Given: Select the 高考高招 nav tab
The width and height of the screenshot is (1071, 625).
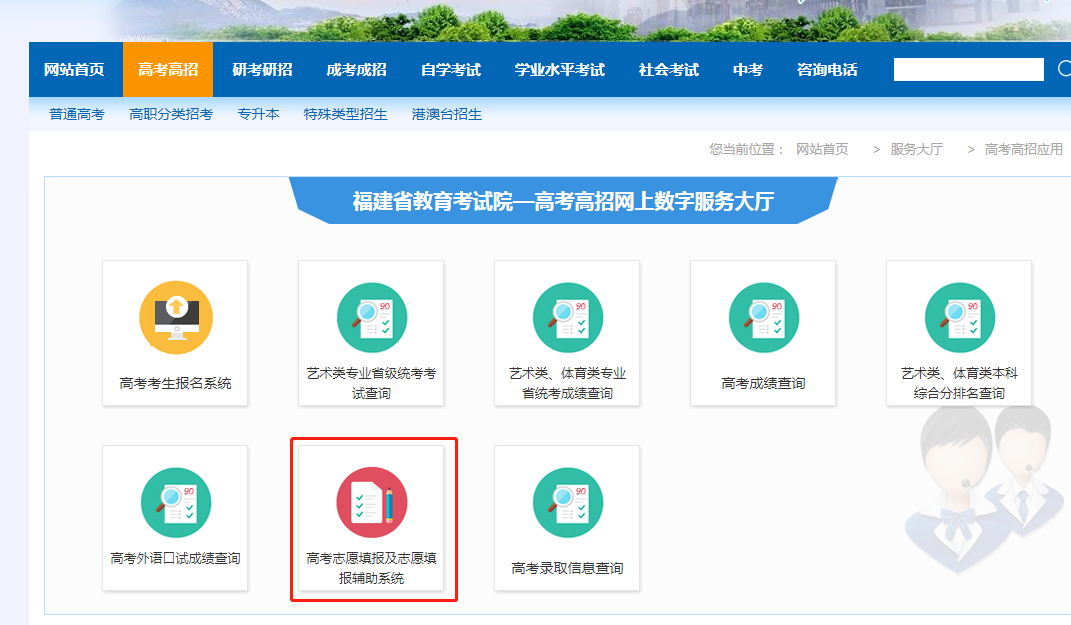Looking at the screenshot, I should click(168, 70).
